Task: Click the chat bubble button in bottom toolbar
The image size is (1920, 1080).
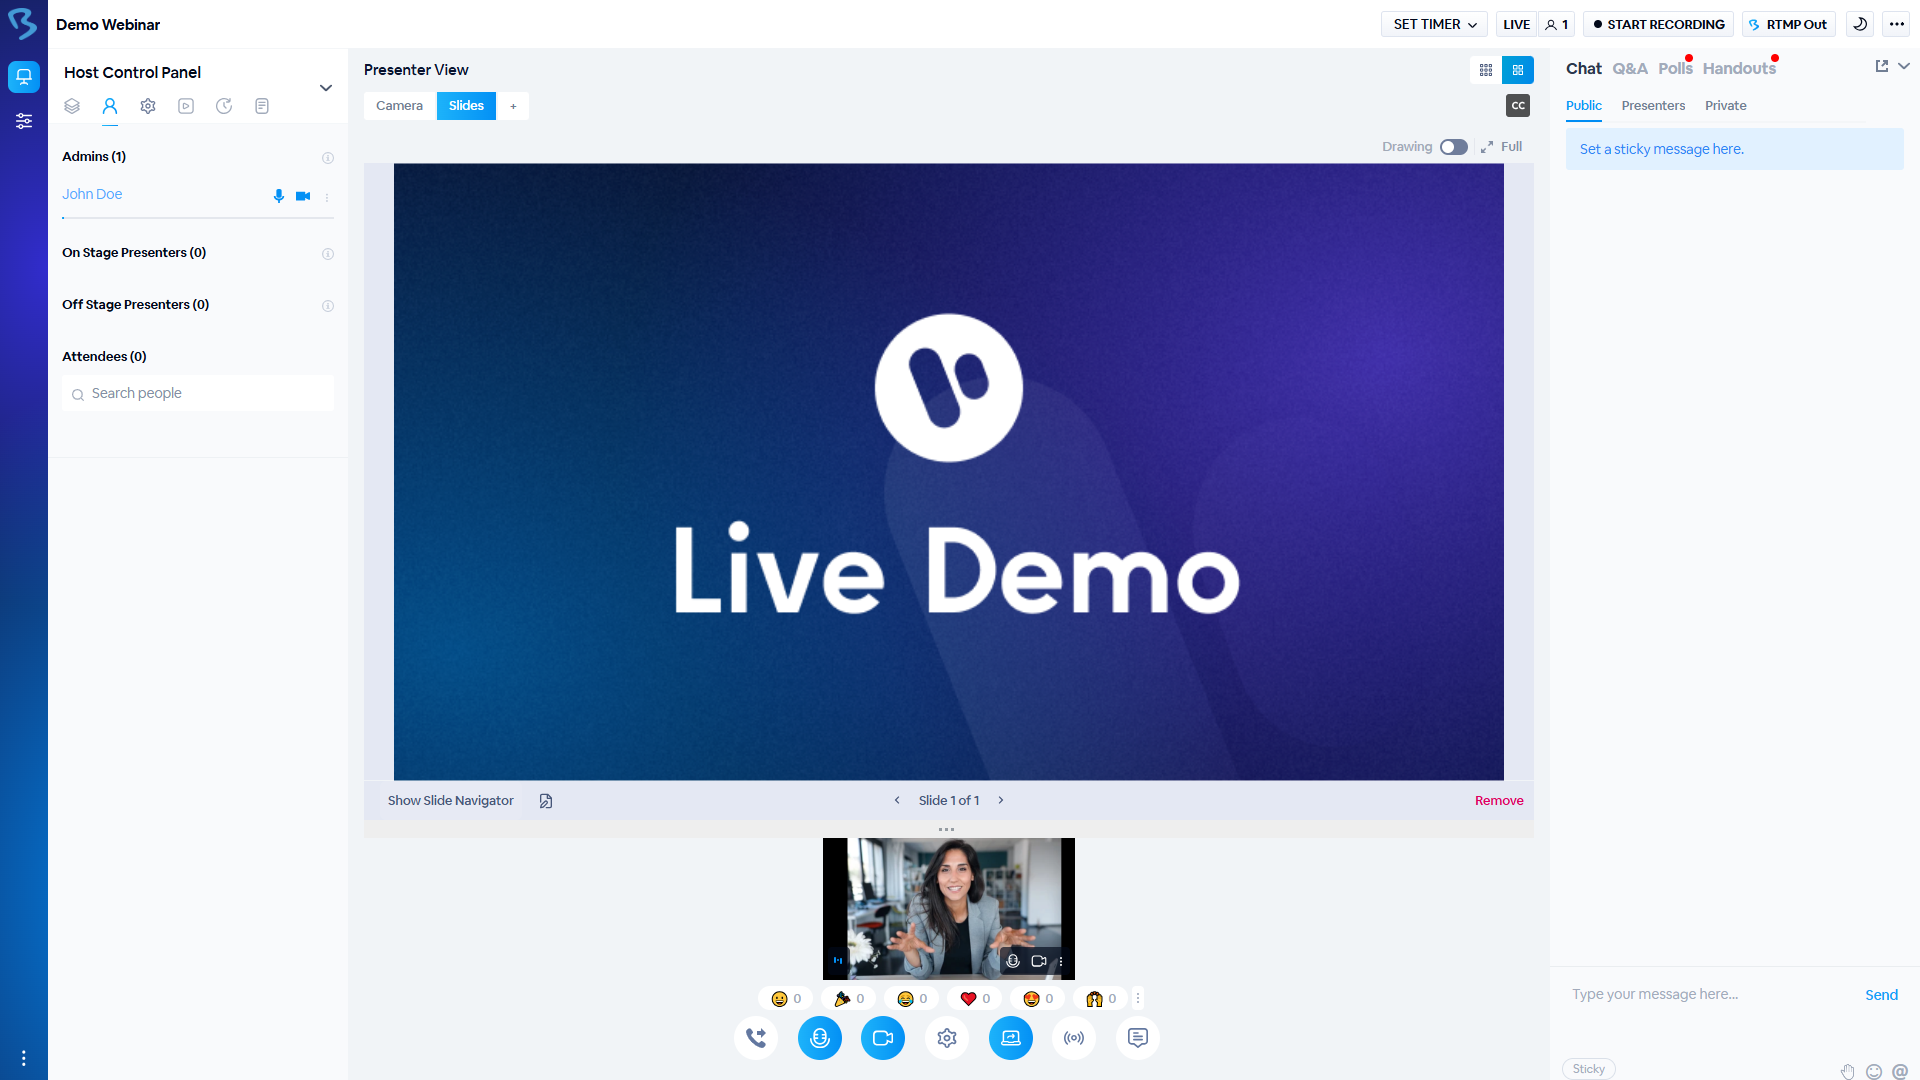Action: point(1138,1038)
